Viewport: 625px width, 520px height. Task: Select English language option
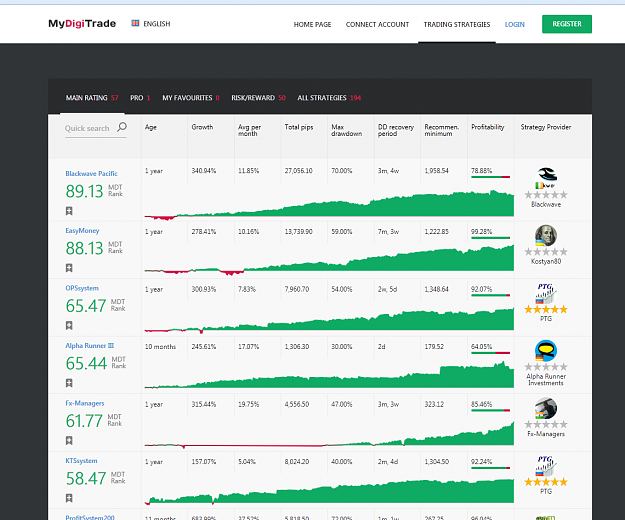(157, 24)
